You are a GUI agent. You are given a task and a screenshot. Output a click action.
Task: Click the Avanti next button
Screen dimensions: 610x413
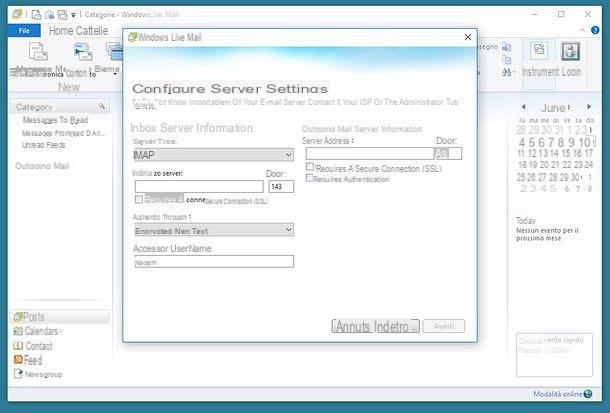pyautogui.click(x=443, y=326)
